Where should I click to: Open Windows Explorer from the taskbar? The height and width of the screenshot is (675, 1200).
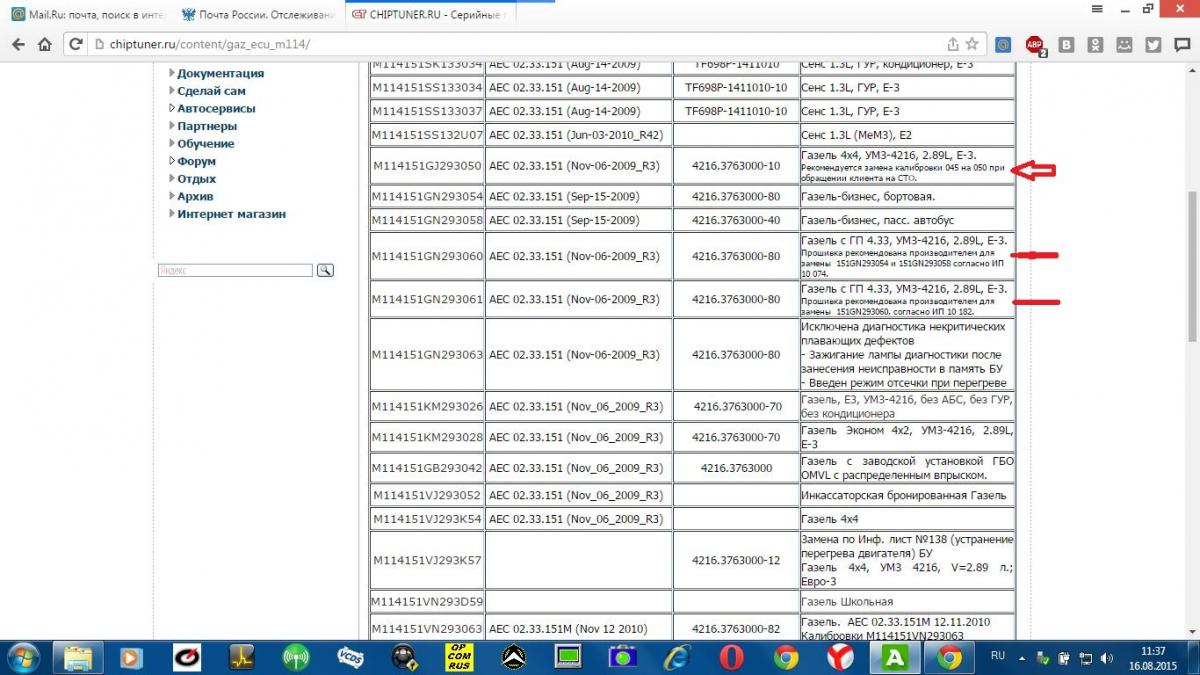(79, 657)
